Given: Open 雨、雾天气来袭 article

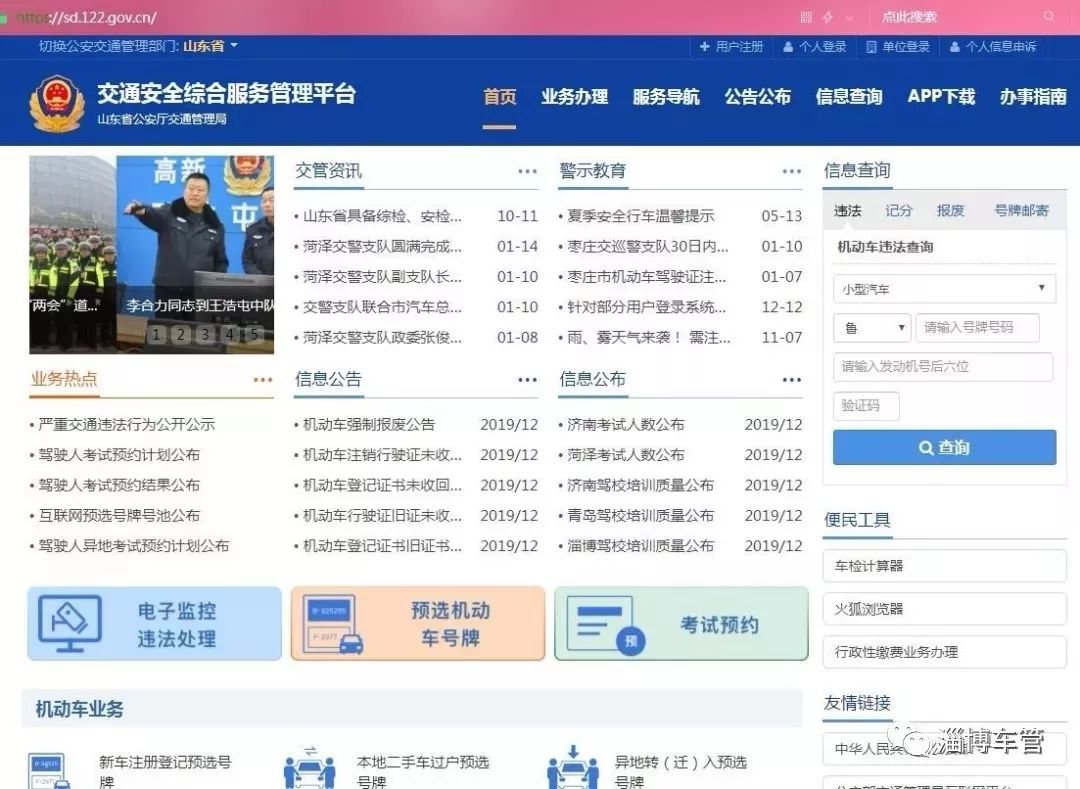Looking at the screenshot, I should [x=648, y=337].
